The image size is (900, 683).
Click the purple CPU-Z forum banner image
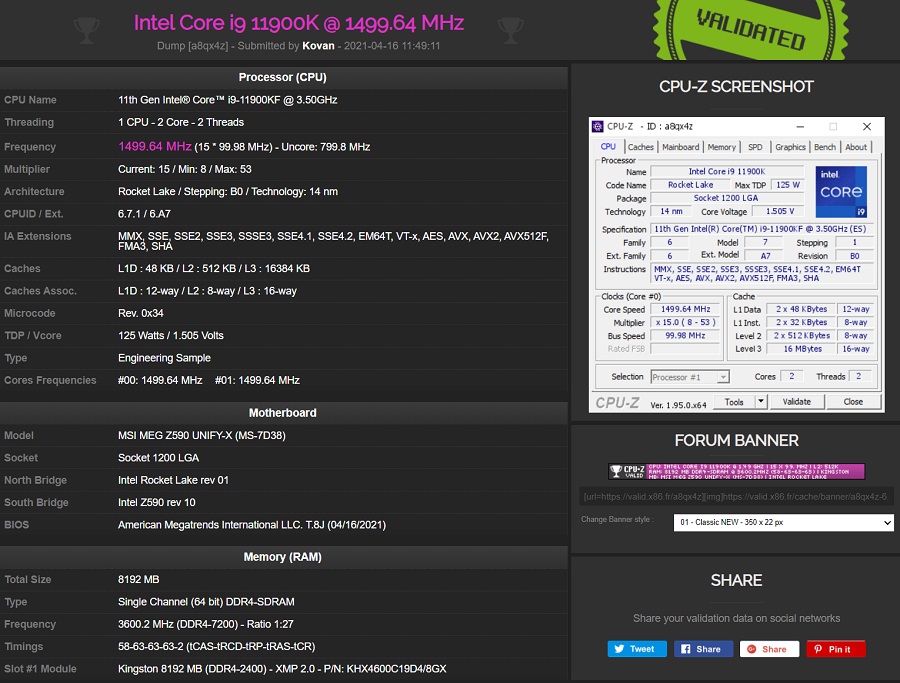(x=736, y=471)
